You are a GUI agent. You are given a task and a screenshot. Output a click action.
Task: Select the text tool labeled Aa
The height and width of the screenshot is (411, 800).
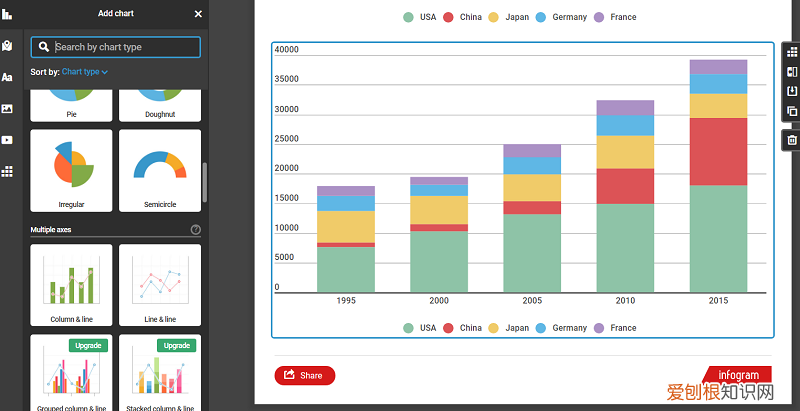pyautogui.click(x=7, y=77)
